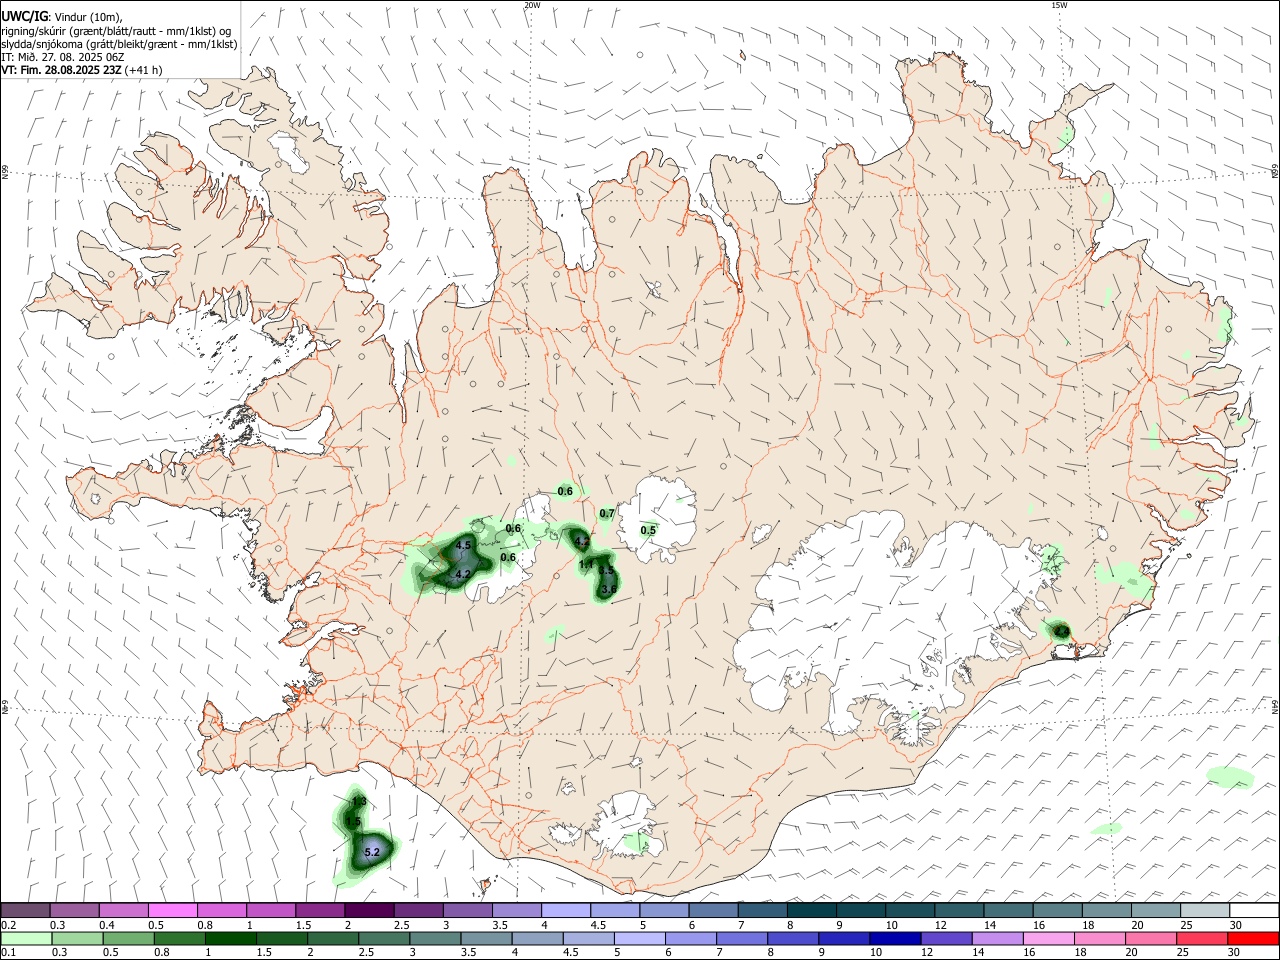Pick the pale mint swatch at 0.1 on the lower scale

pos(25,939)
